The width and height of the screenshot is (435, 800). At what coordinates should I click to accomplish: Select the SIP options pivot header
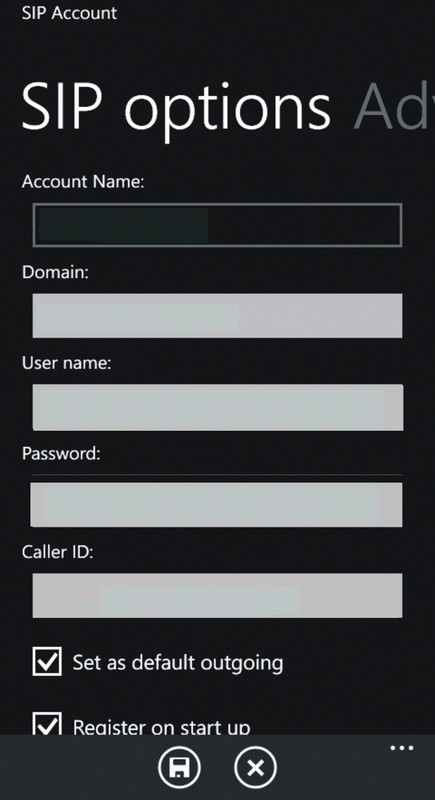(176, 107)
